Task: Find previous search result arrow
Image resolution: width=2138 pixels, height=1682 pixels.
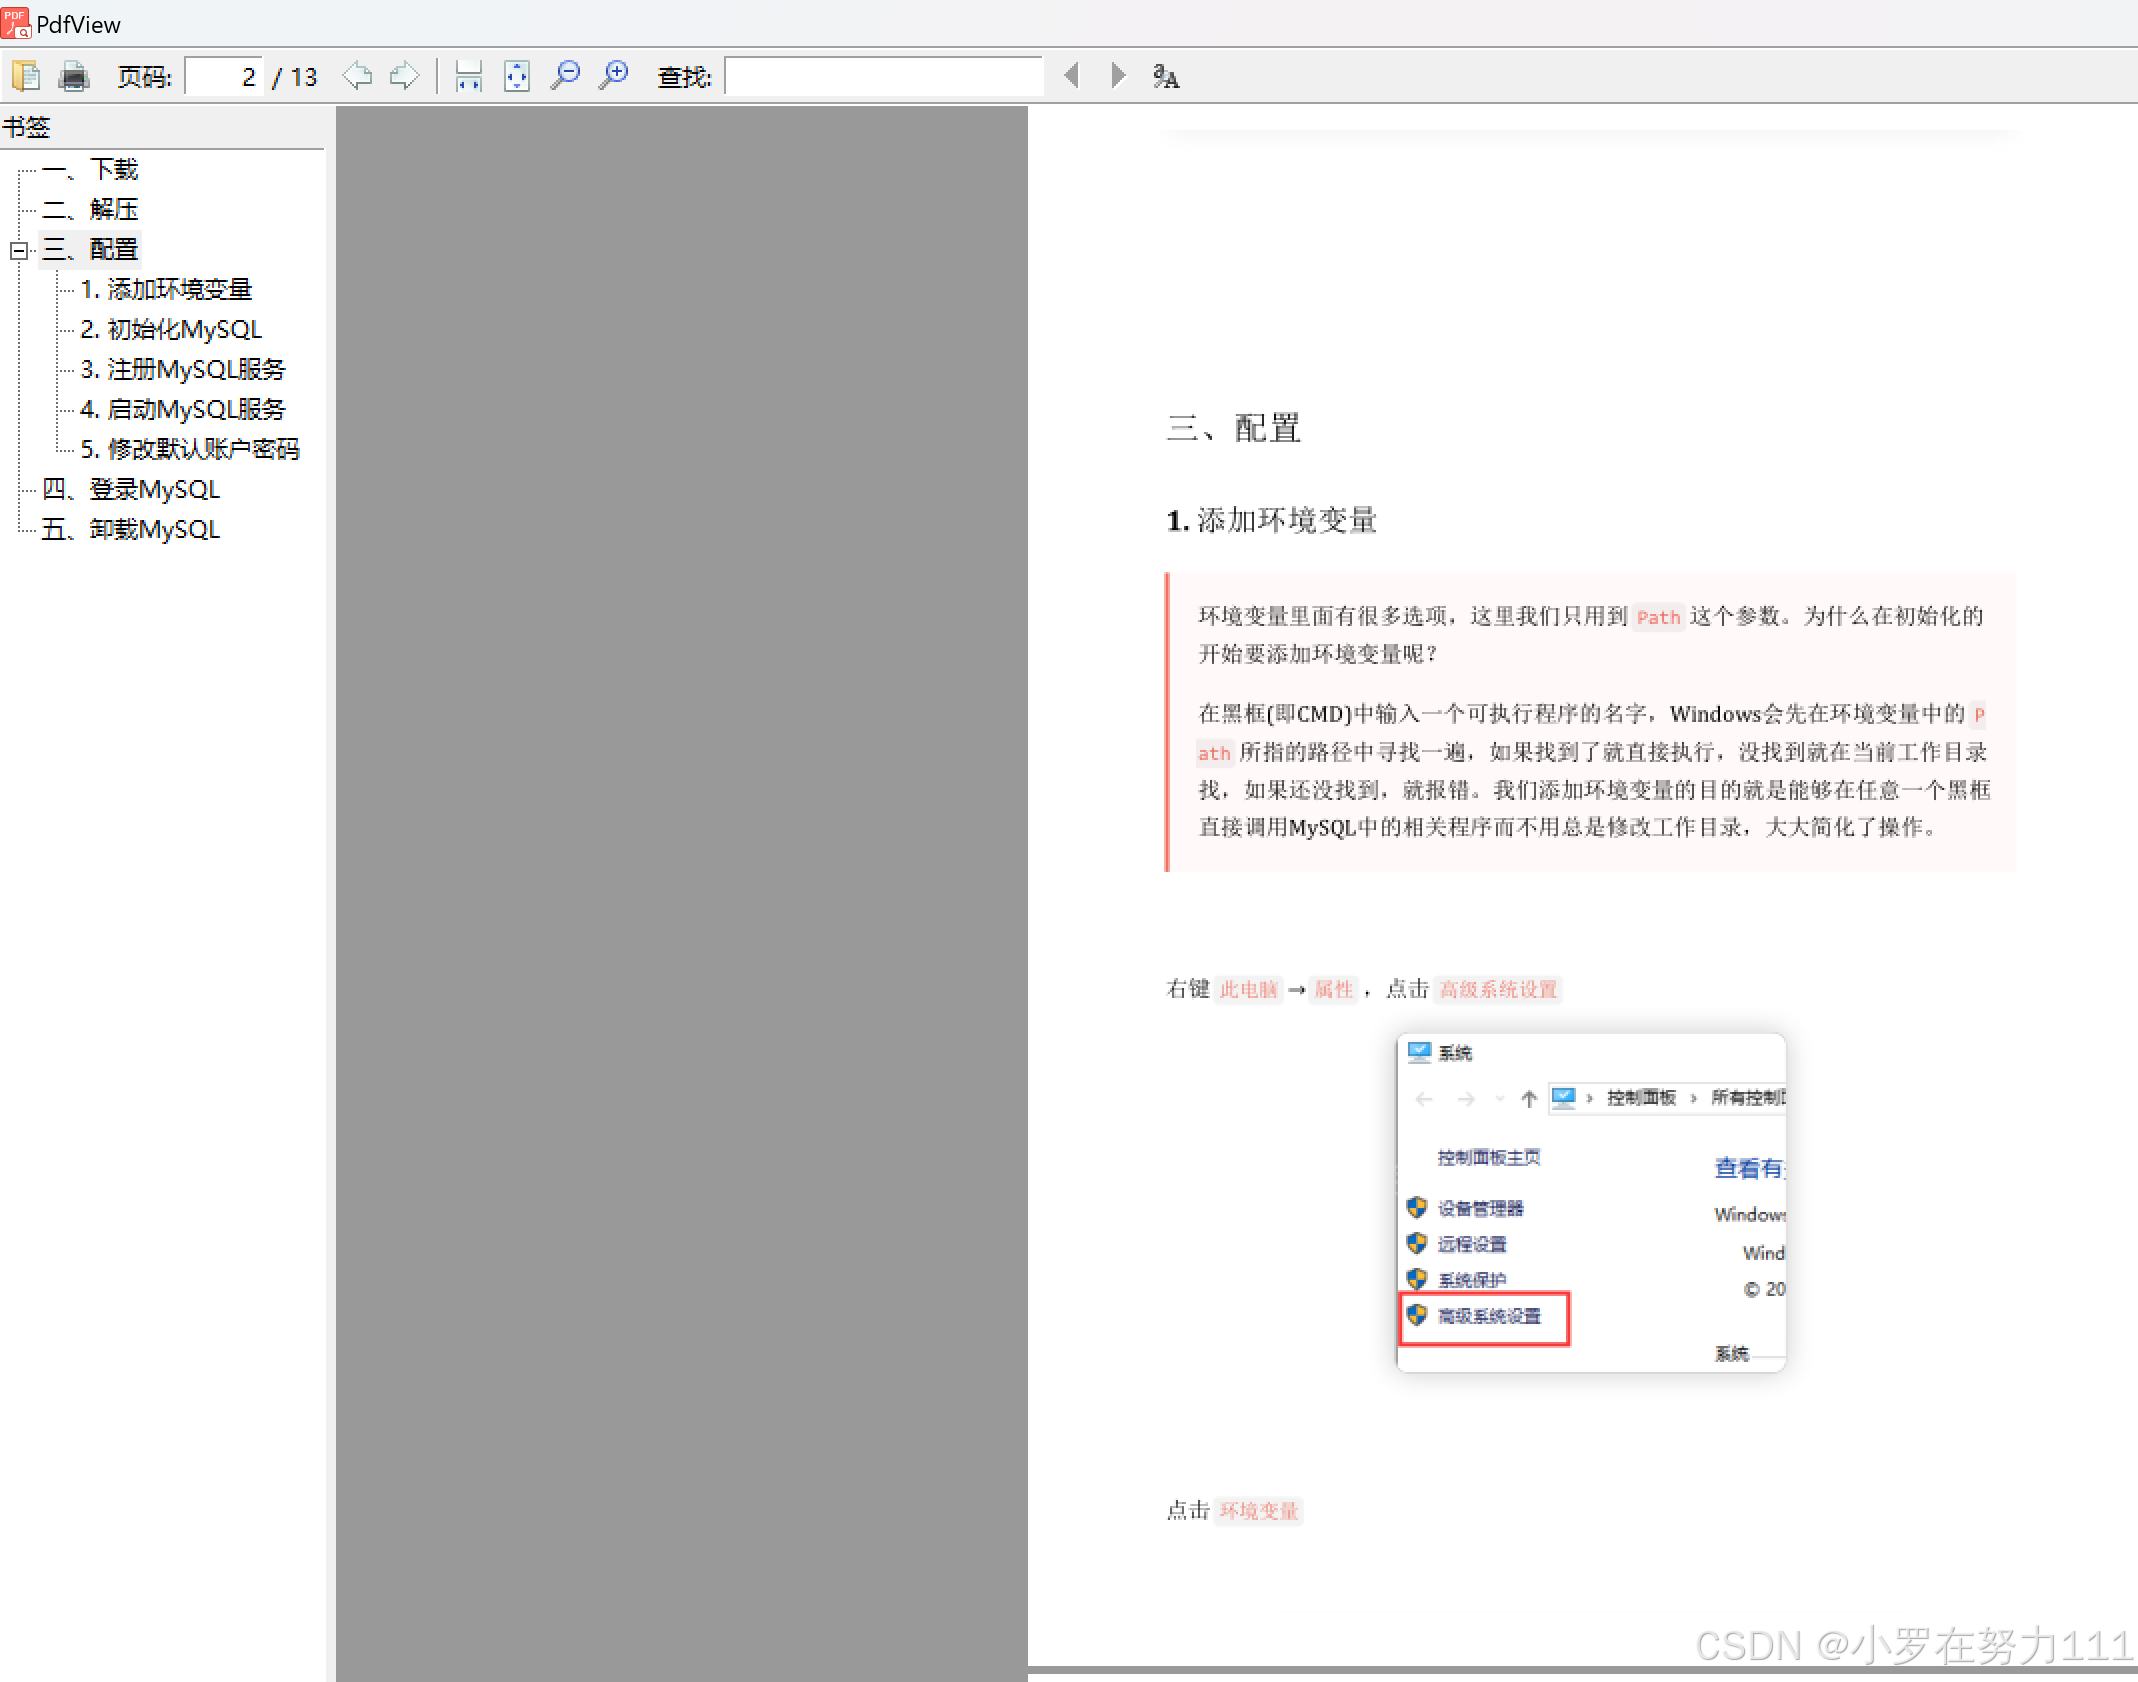Action: [x=1071, y=76]
